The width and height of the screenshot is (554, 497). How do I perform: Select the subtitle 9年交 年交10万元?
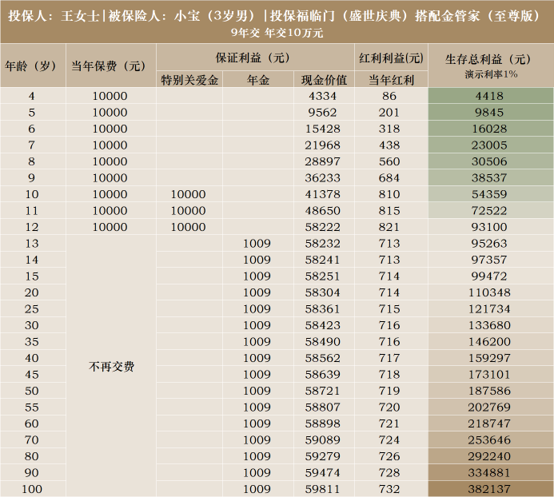coord(277,33)
